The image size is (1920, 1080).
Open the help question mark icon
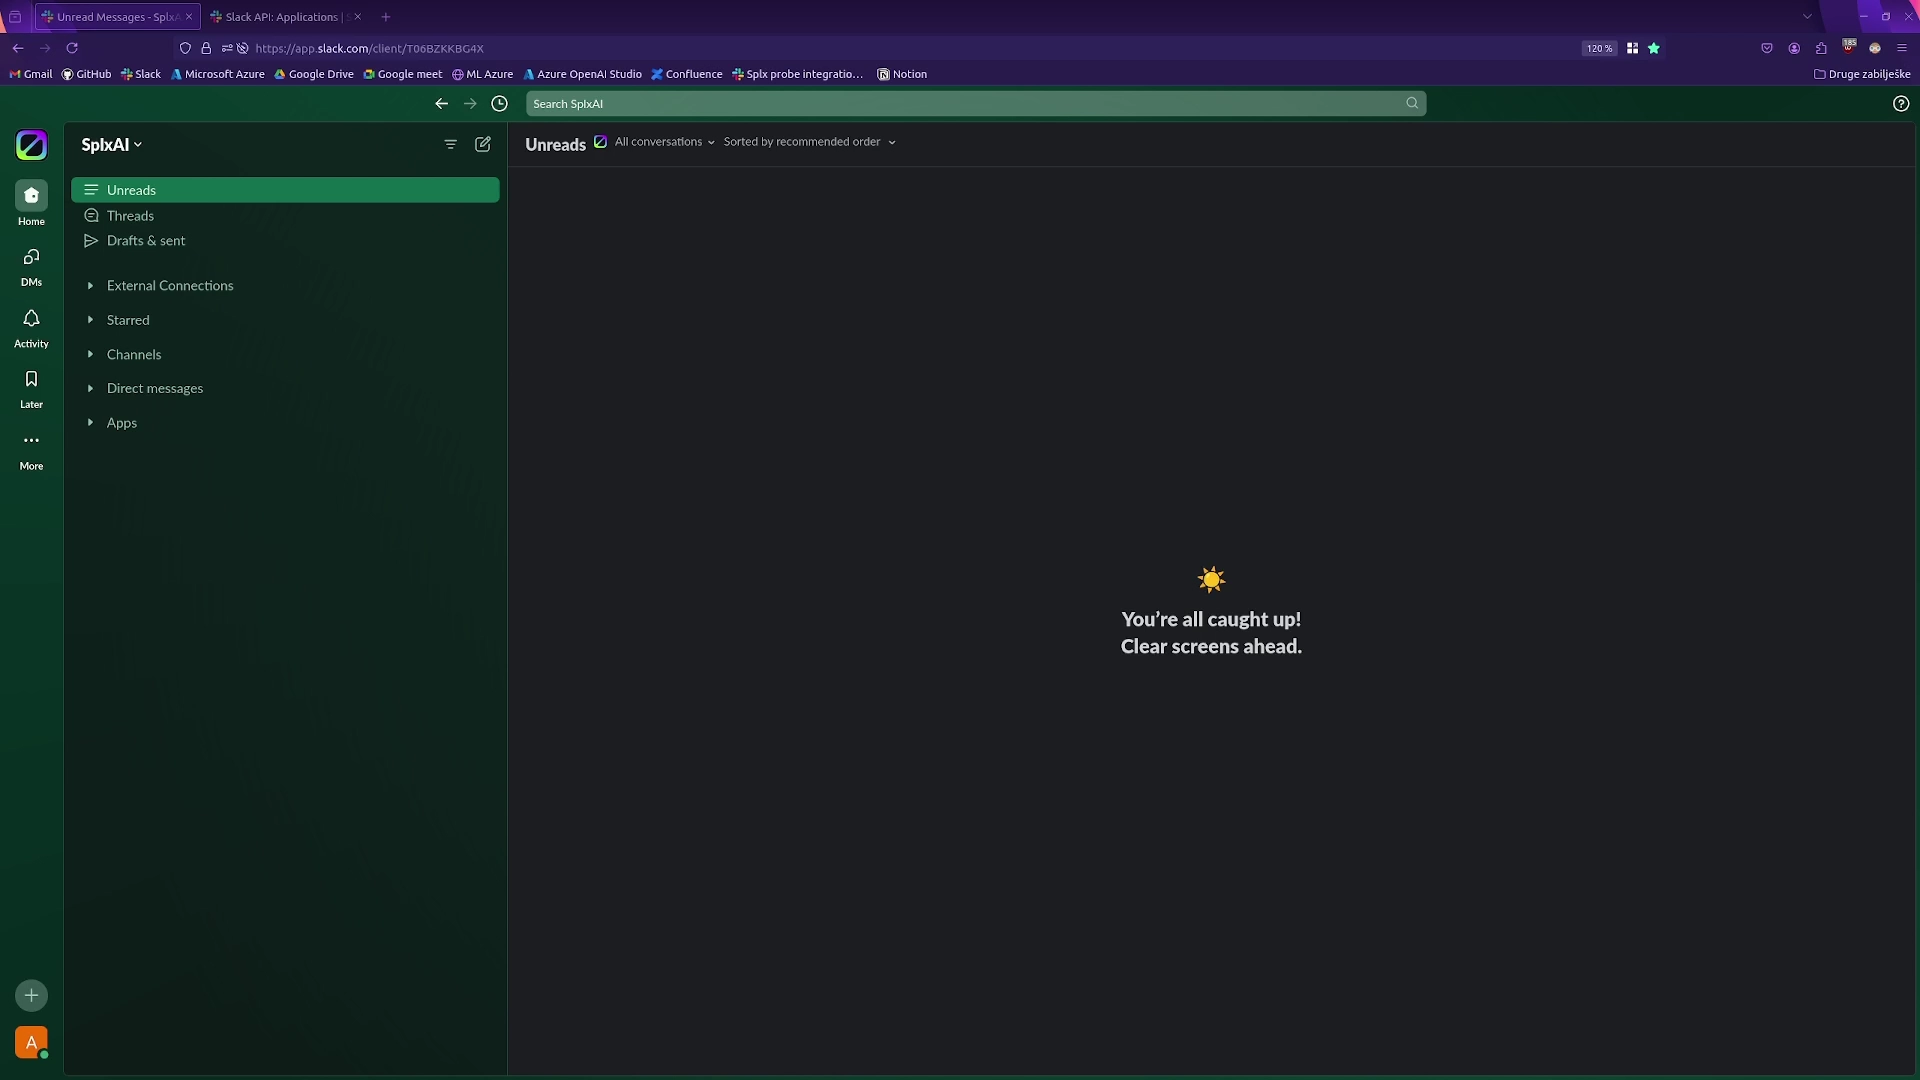point(1901,104)
